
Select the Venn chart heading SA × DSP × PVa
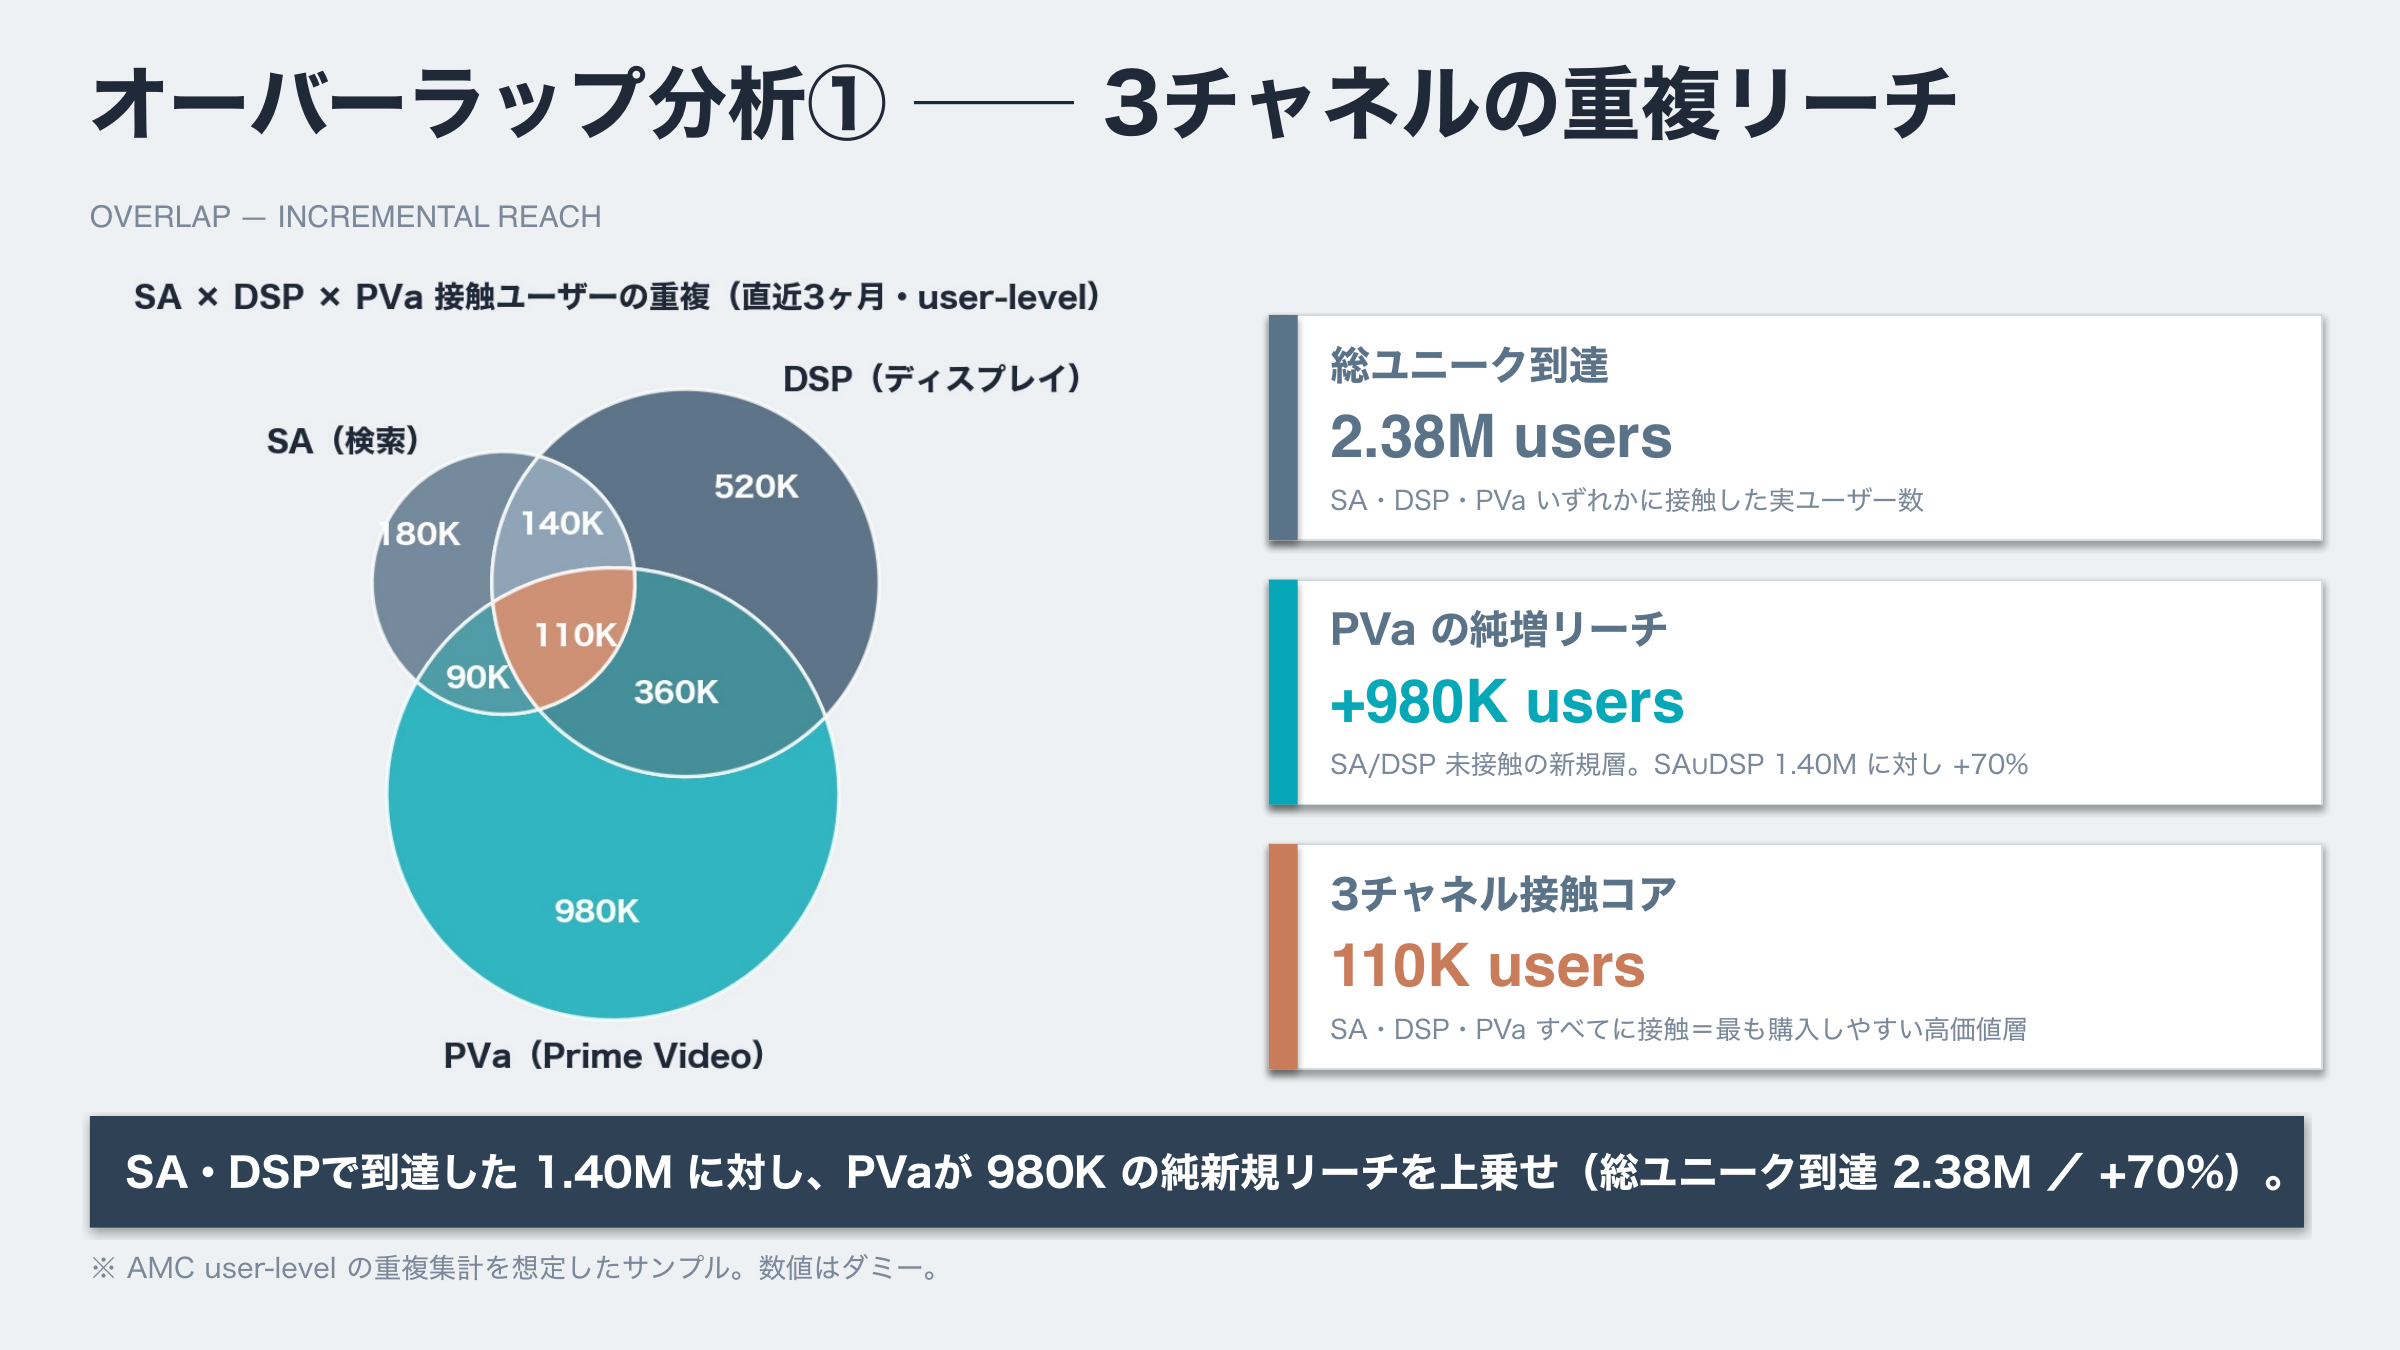[616, 297]
